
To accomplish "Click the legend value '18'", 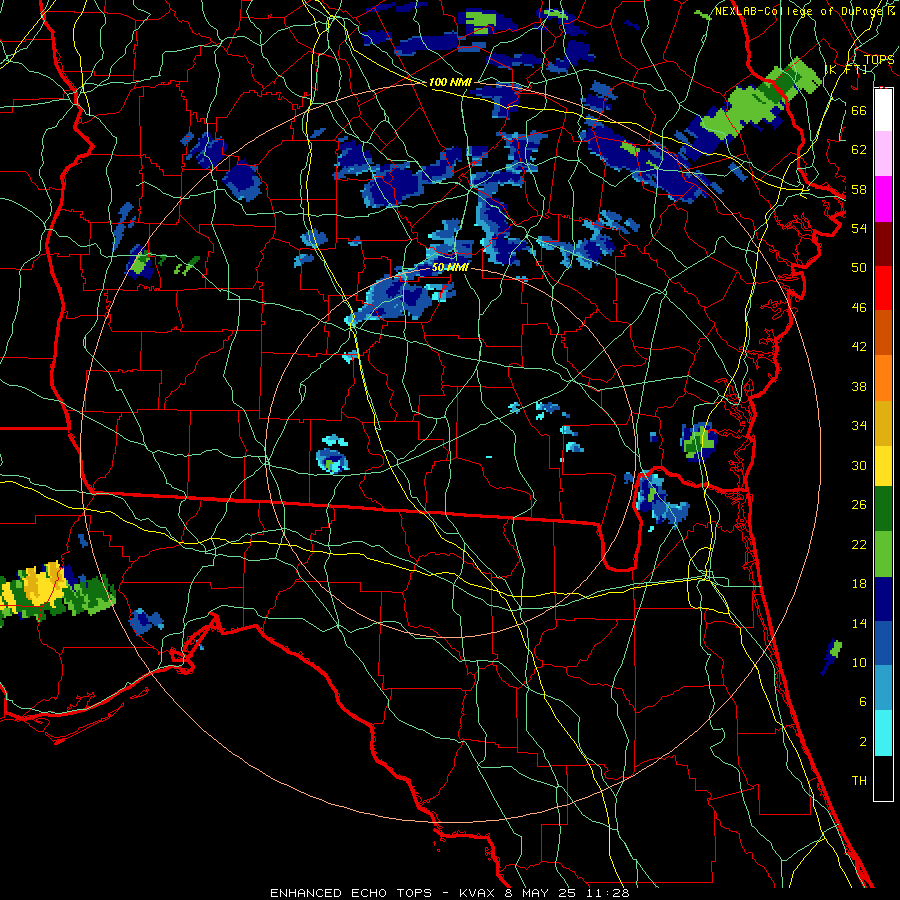I will point(859,584).
